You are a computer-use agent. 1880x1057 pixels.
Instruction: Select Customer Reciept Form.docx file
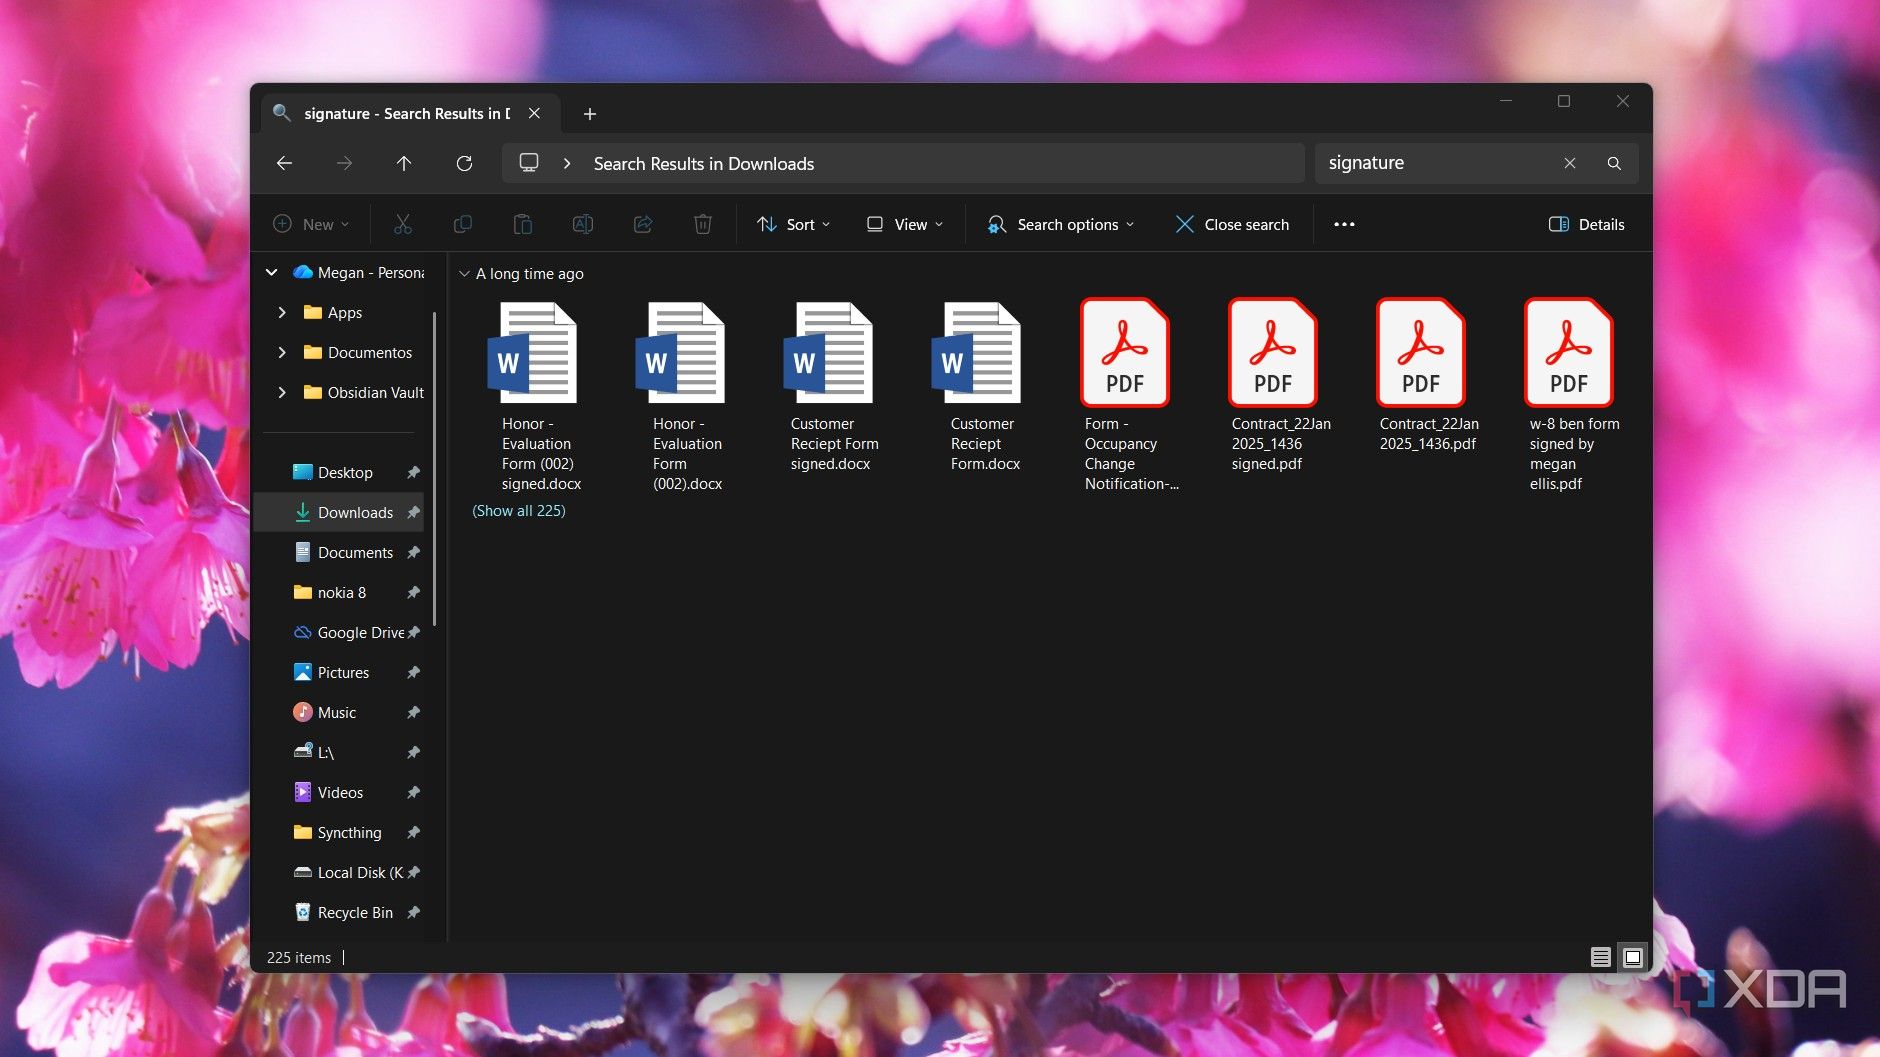[x=982, y=387]
